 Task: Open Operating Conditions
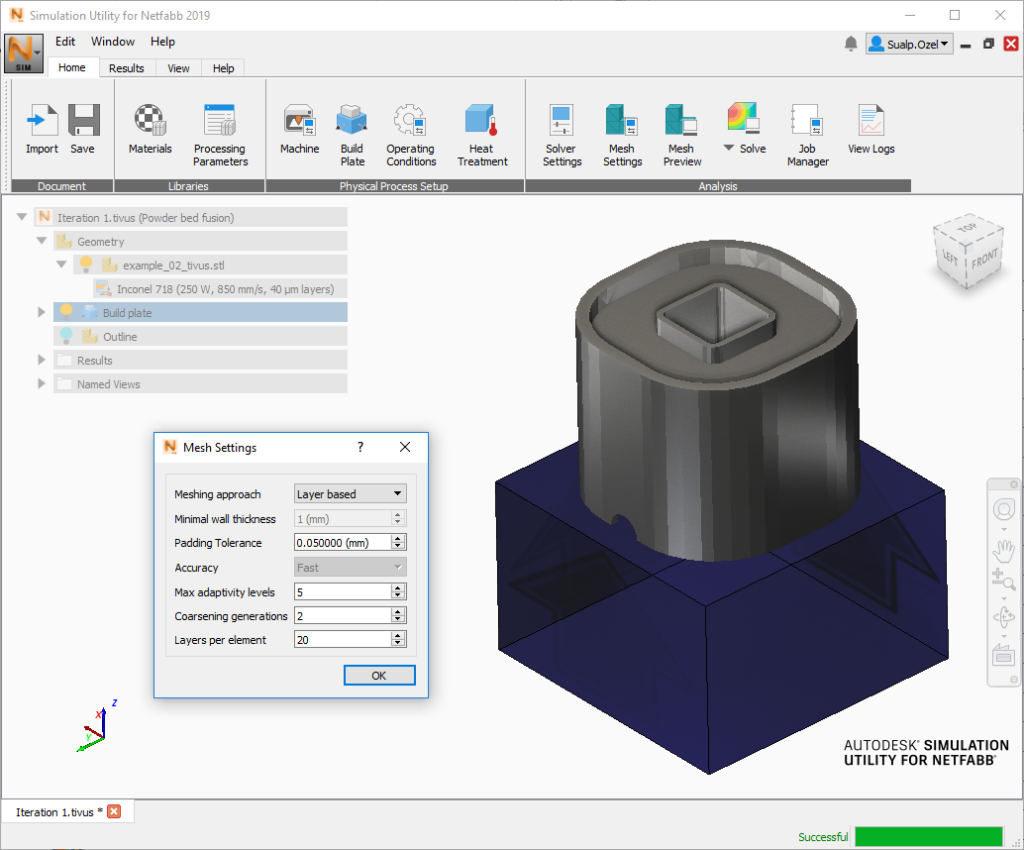pyautogui.click(x=411, y=136)
